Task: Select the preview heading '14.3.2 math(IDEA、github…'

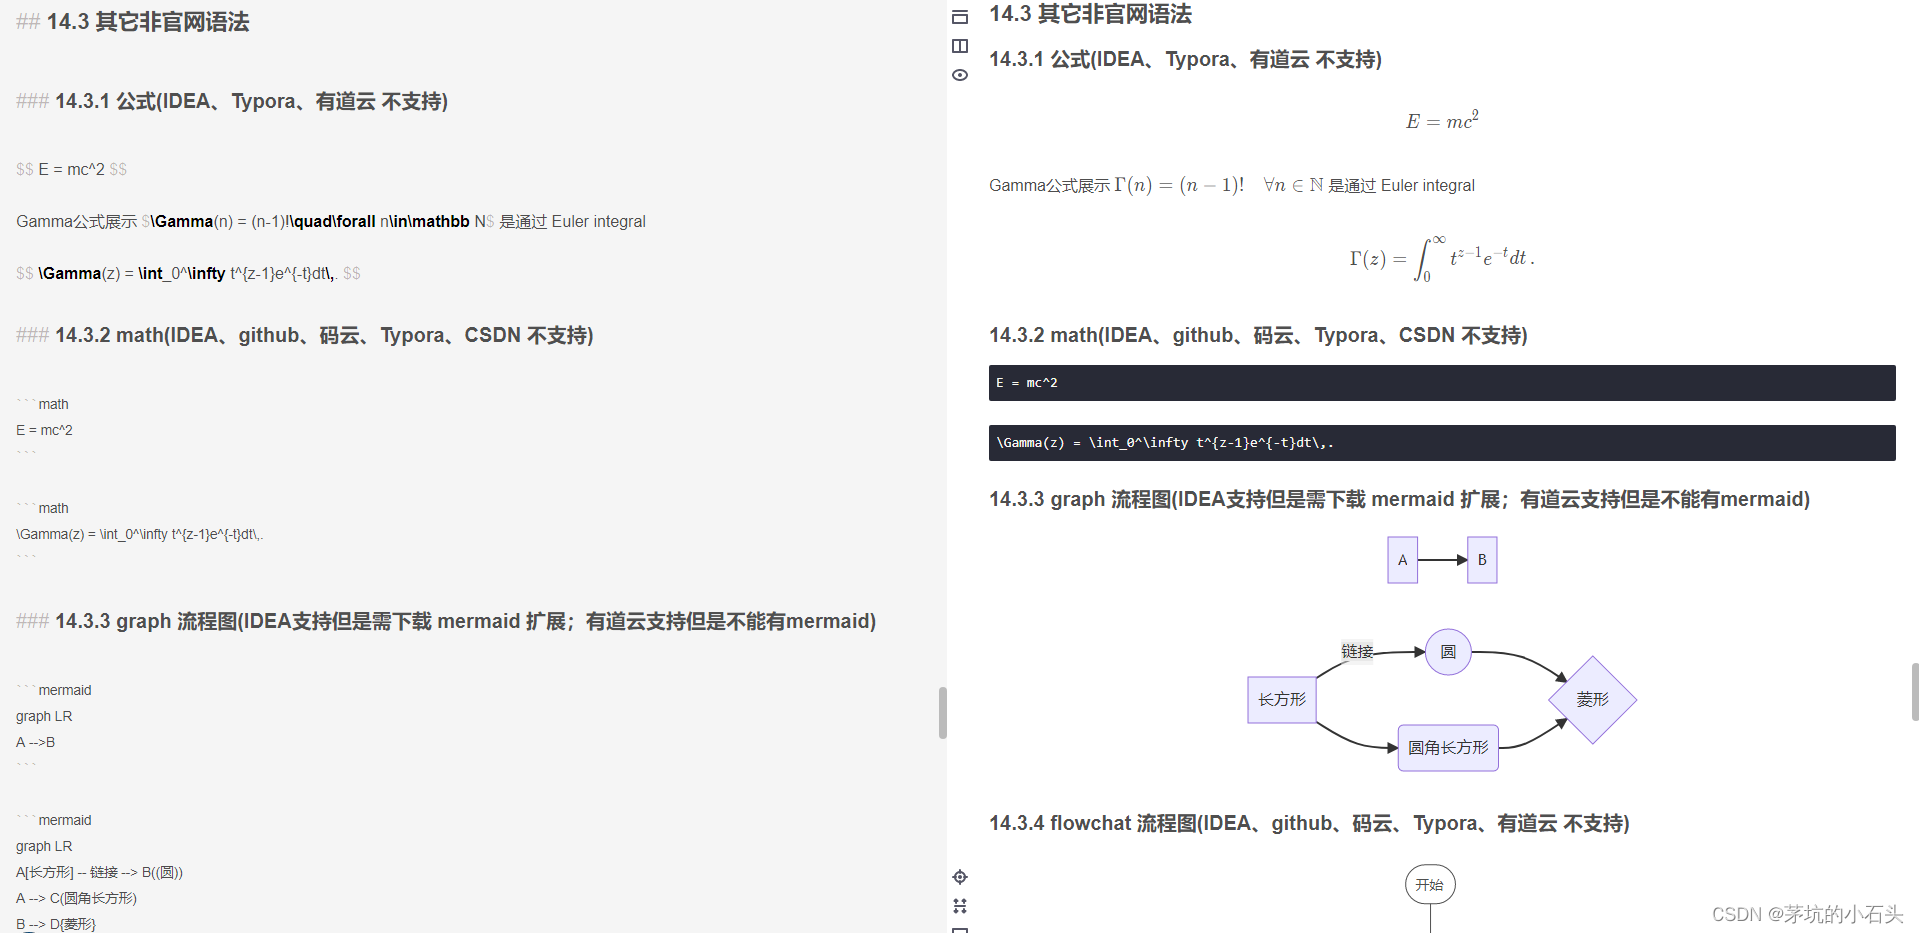Action: coord(1258,335)
